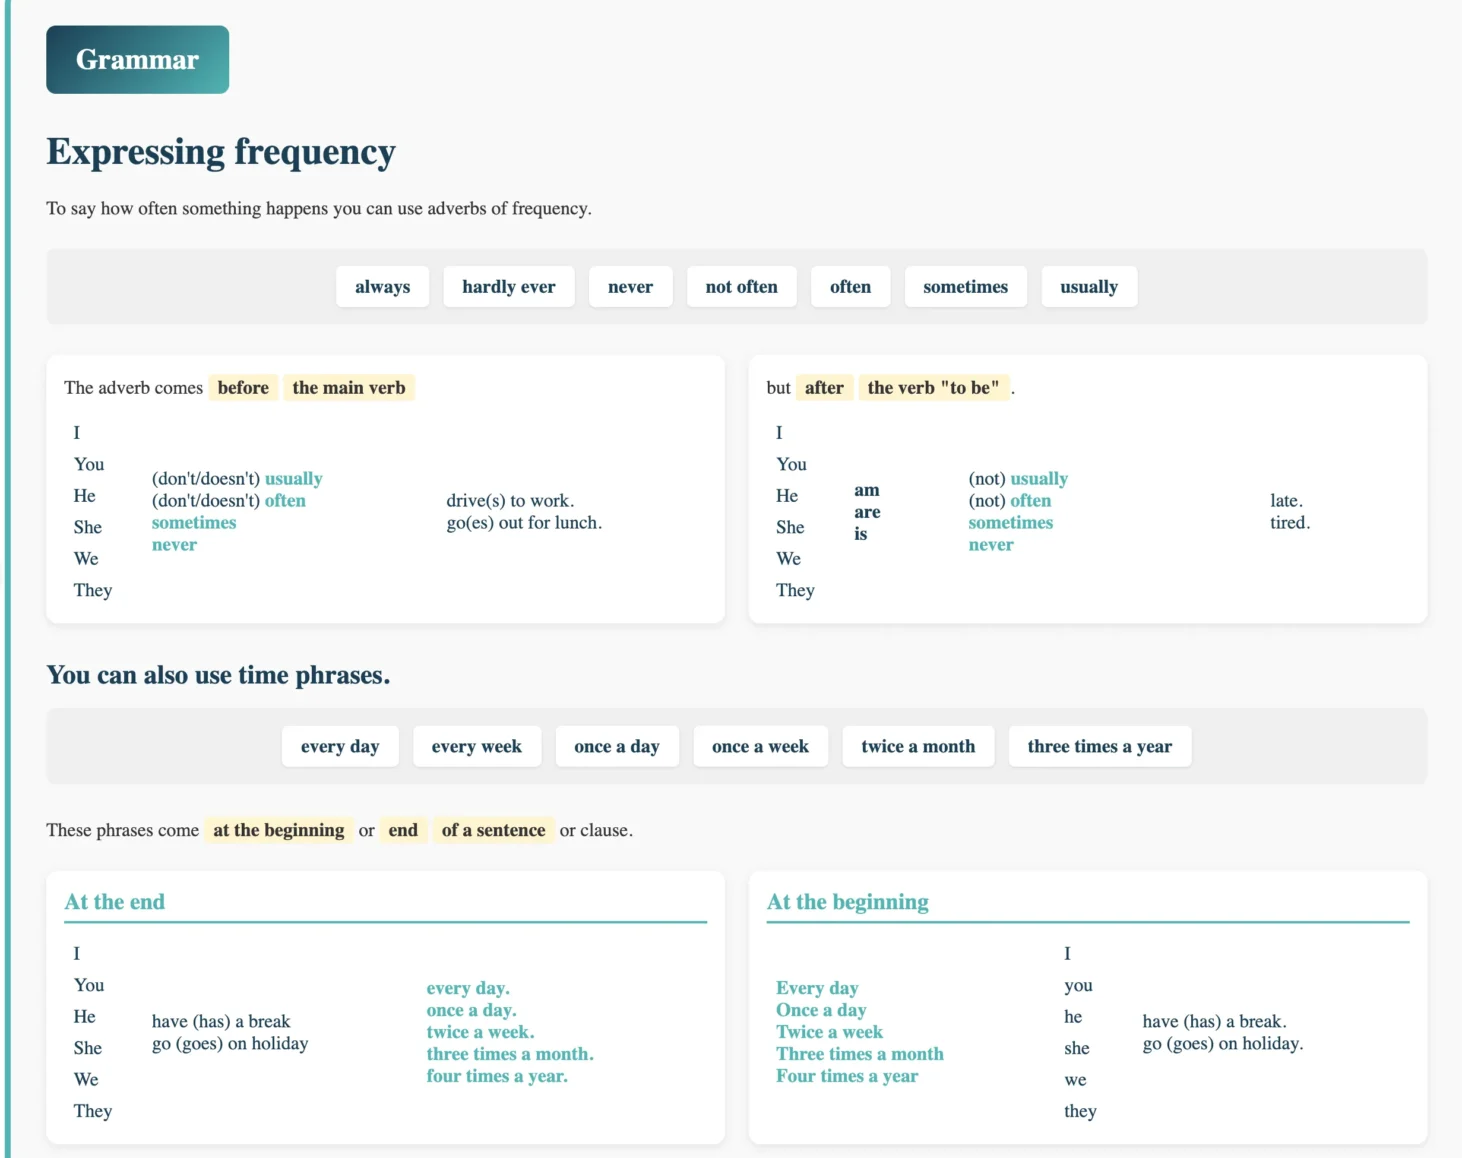
Task: Click "tired." in the to be card
Action: point(1290,523)
